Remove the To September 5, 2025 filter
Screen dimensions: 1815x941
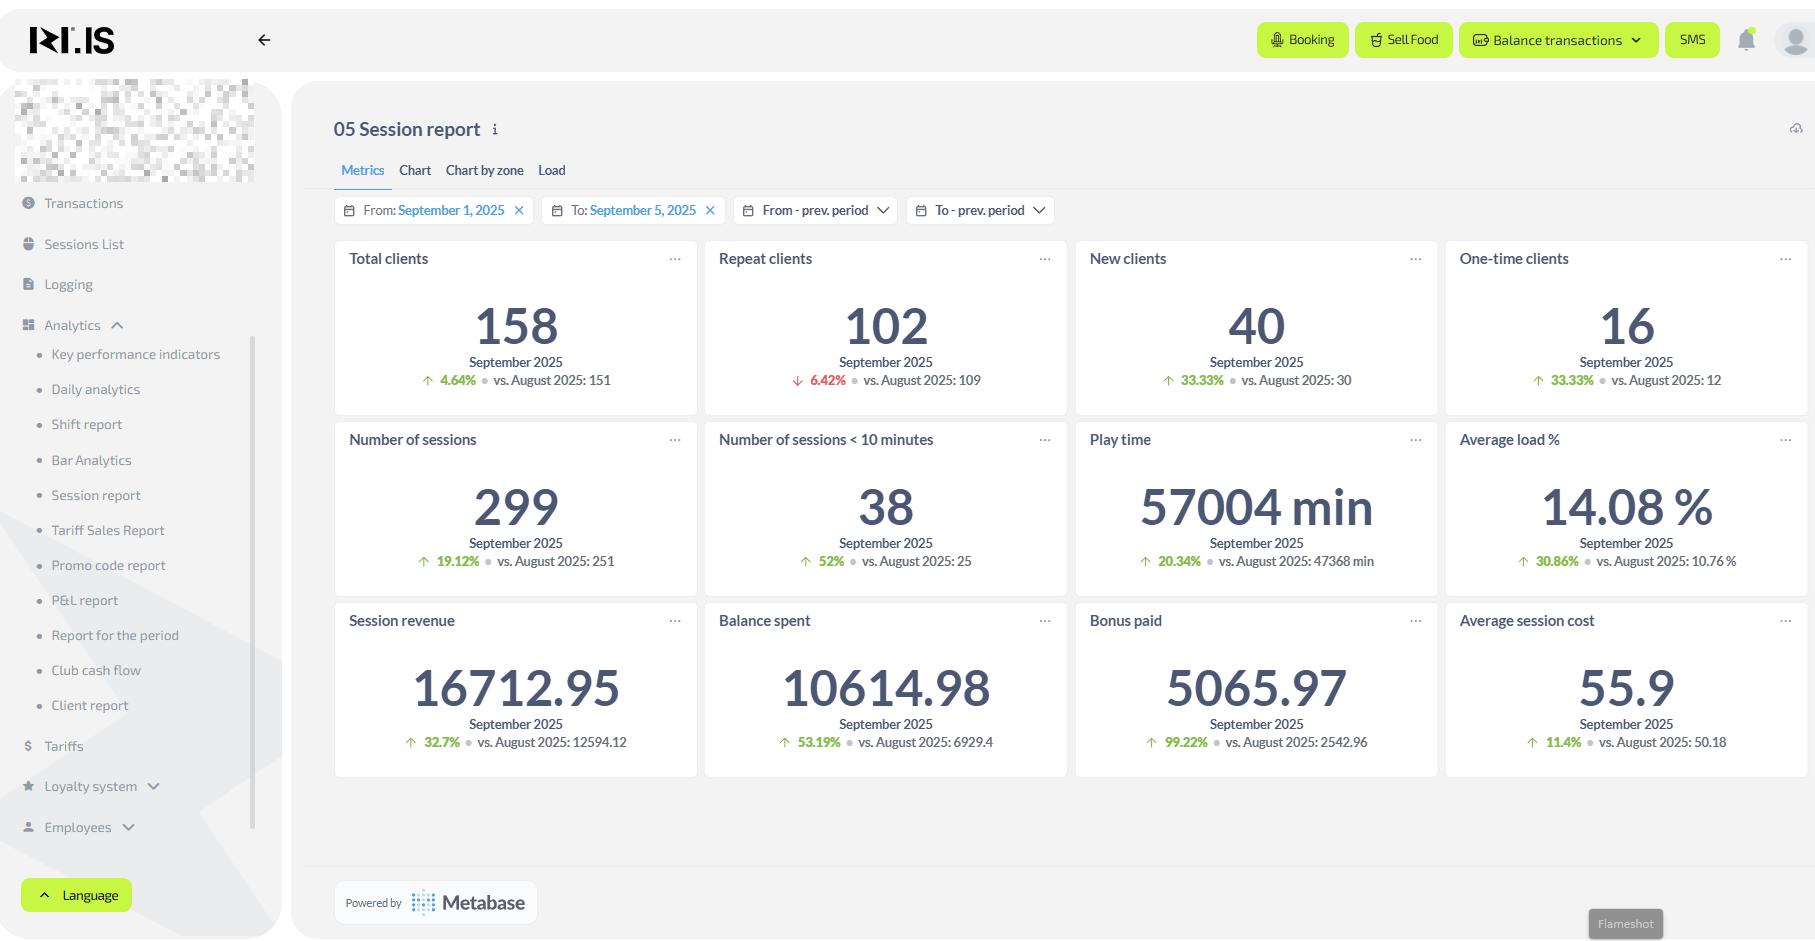coord(710,211)
